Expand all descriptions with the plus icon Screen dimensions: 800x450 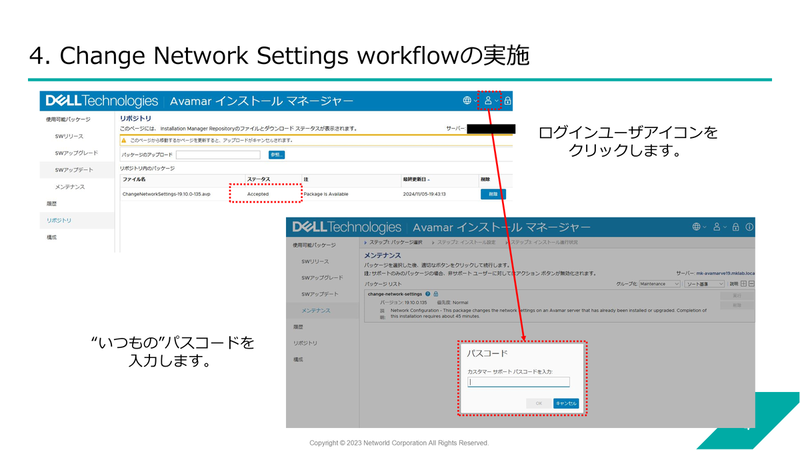pos(744,284)
